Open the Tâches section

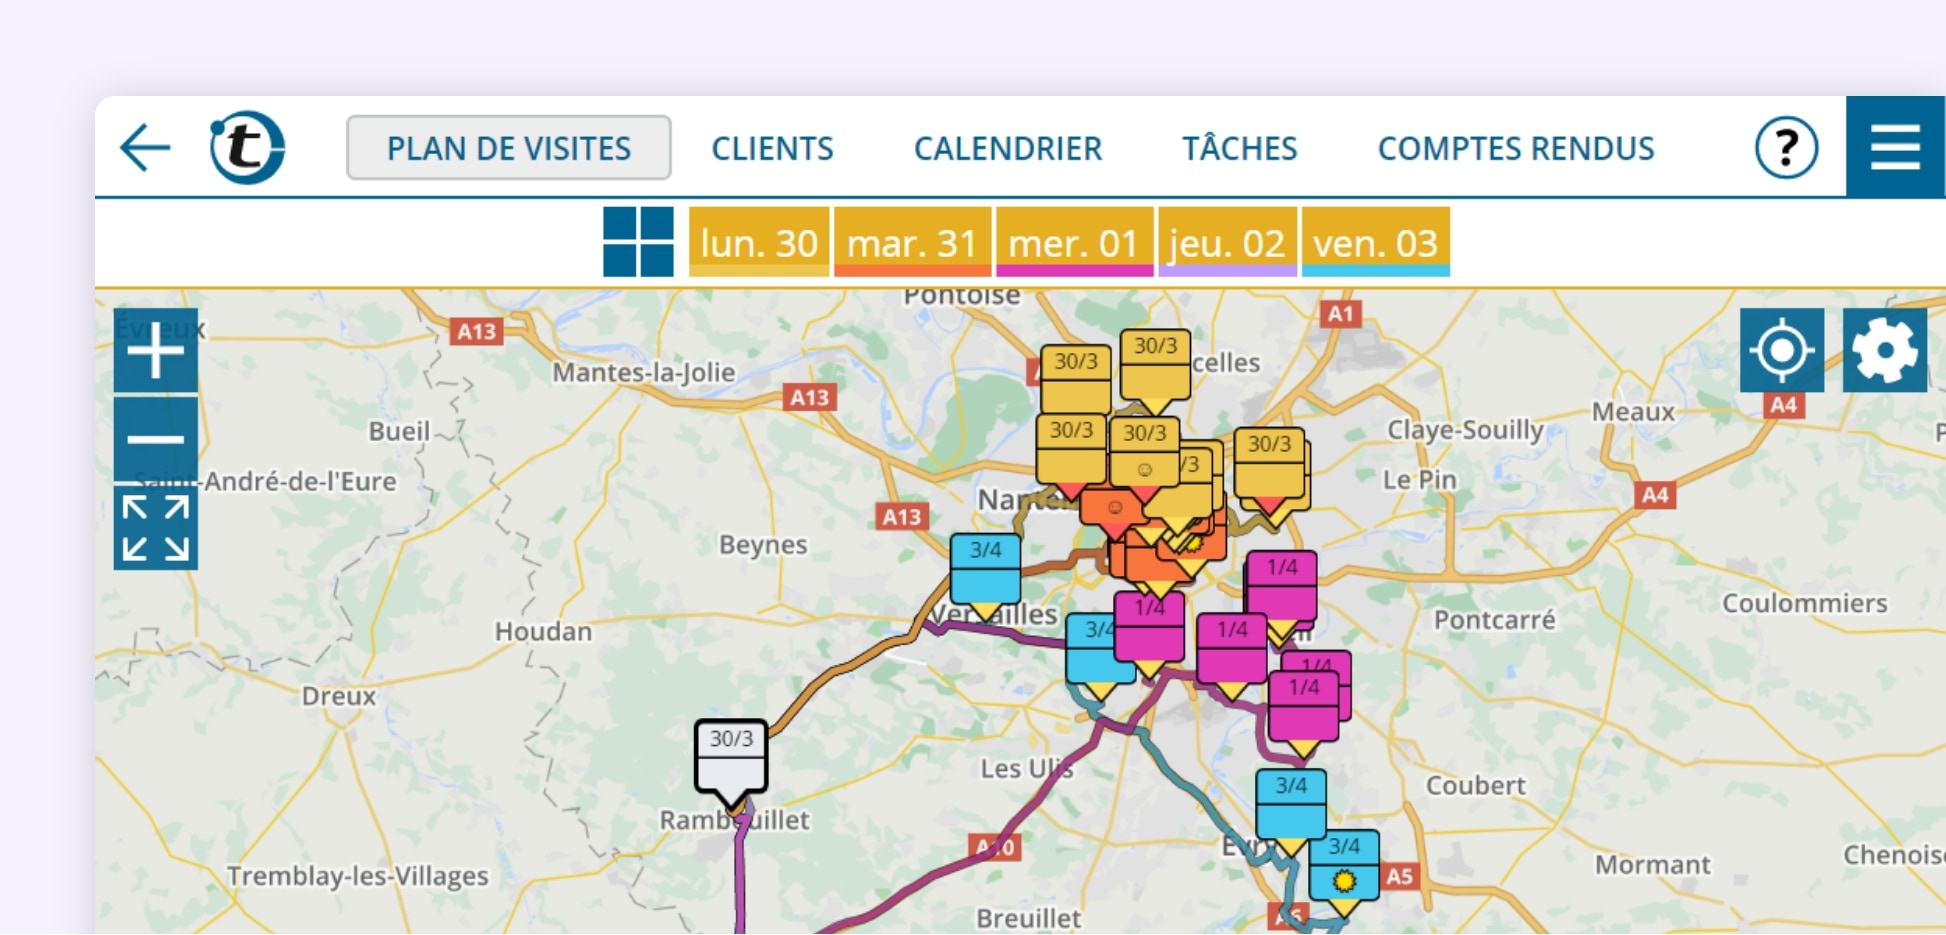1239,148
